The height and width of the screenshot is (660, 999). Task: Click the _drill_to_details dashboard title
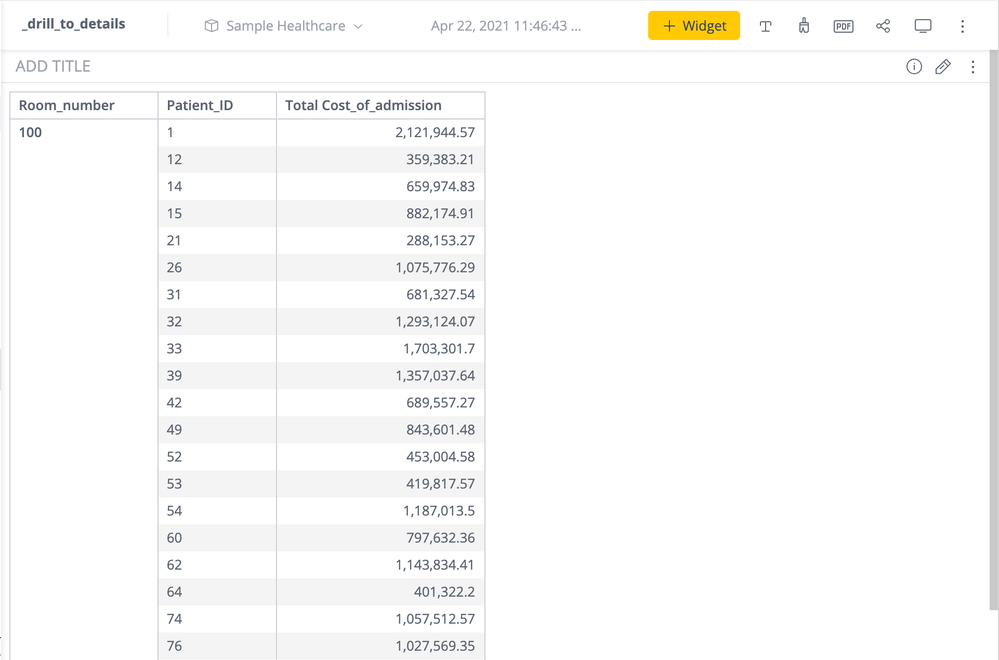tap(74, 23)
